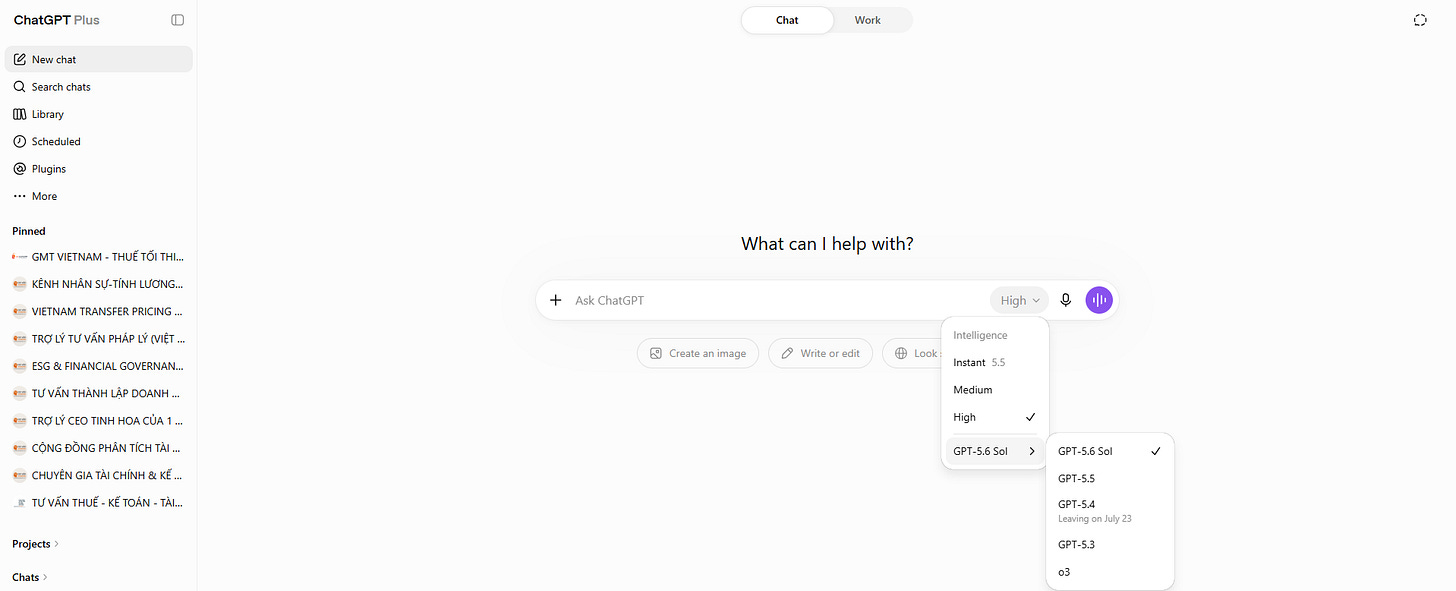1456x591 pixels.
Task: Click the Scheduled clock icon
Action: 19,142
